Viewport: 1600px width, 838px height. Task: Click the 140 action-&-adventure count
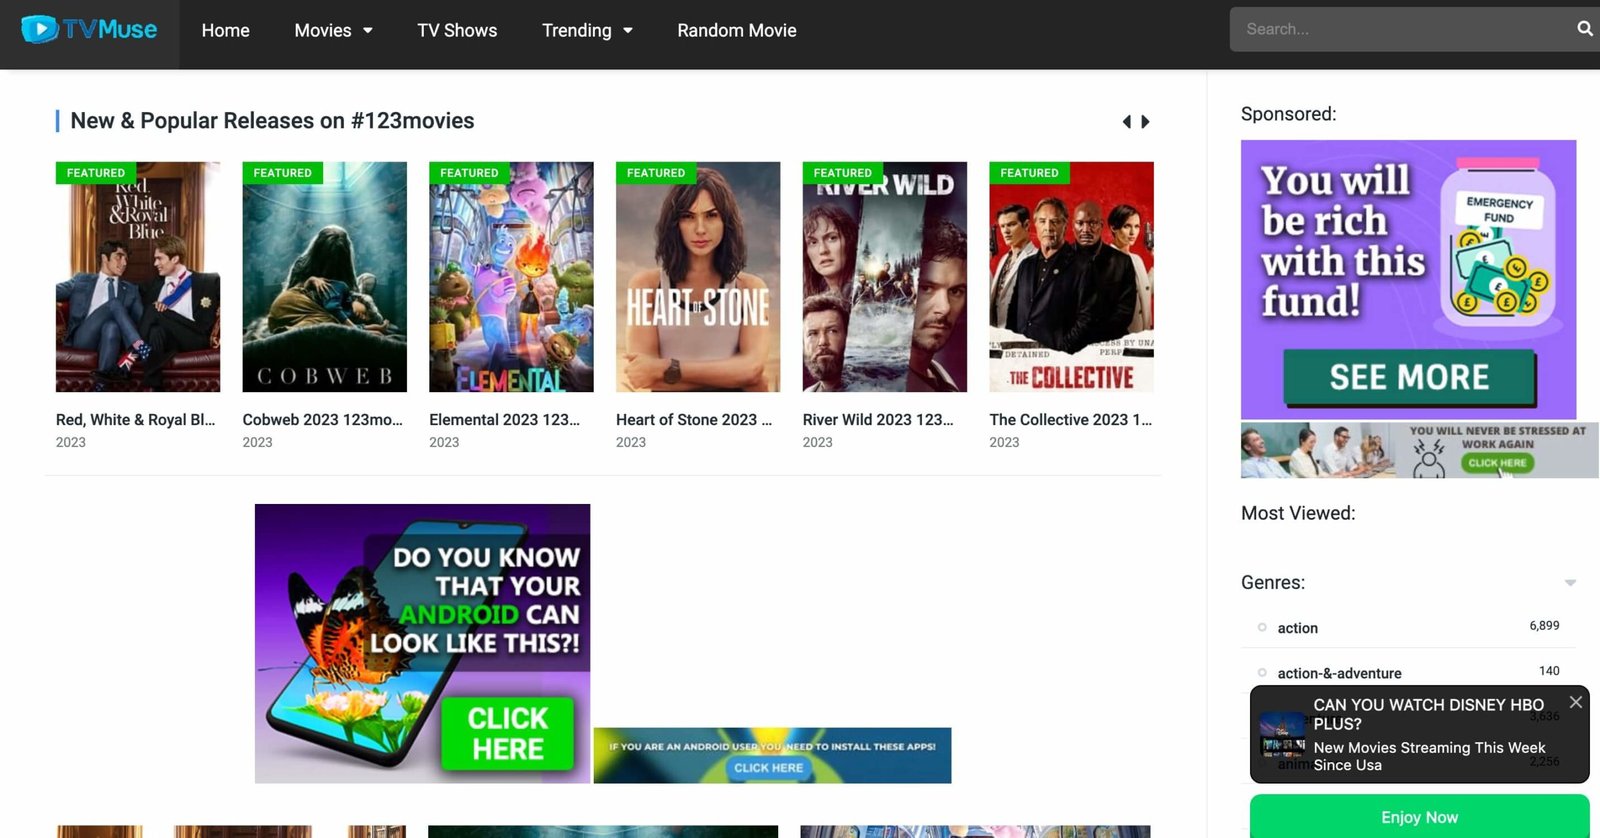(x=1549, y=671)
